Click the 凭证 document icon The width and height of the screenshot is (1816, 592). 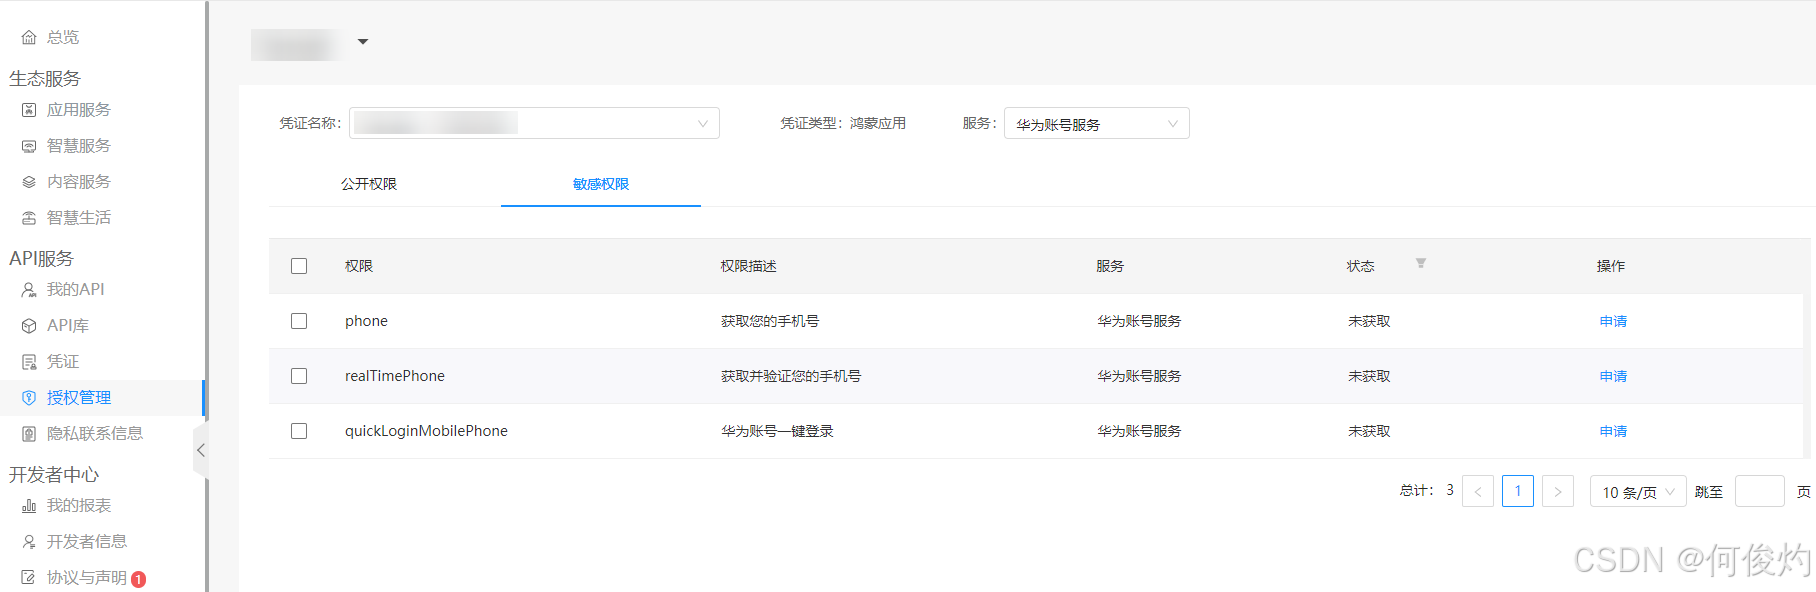point(29,362)
